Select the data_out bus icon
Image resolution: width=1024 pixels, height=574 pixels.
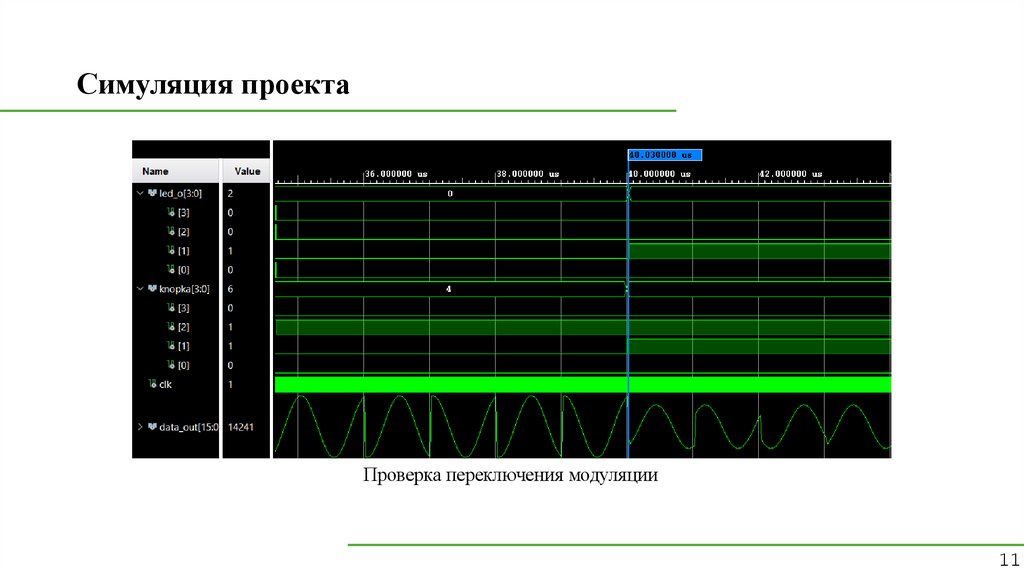pos(152,427)
